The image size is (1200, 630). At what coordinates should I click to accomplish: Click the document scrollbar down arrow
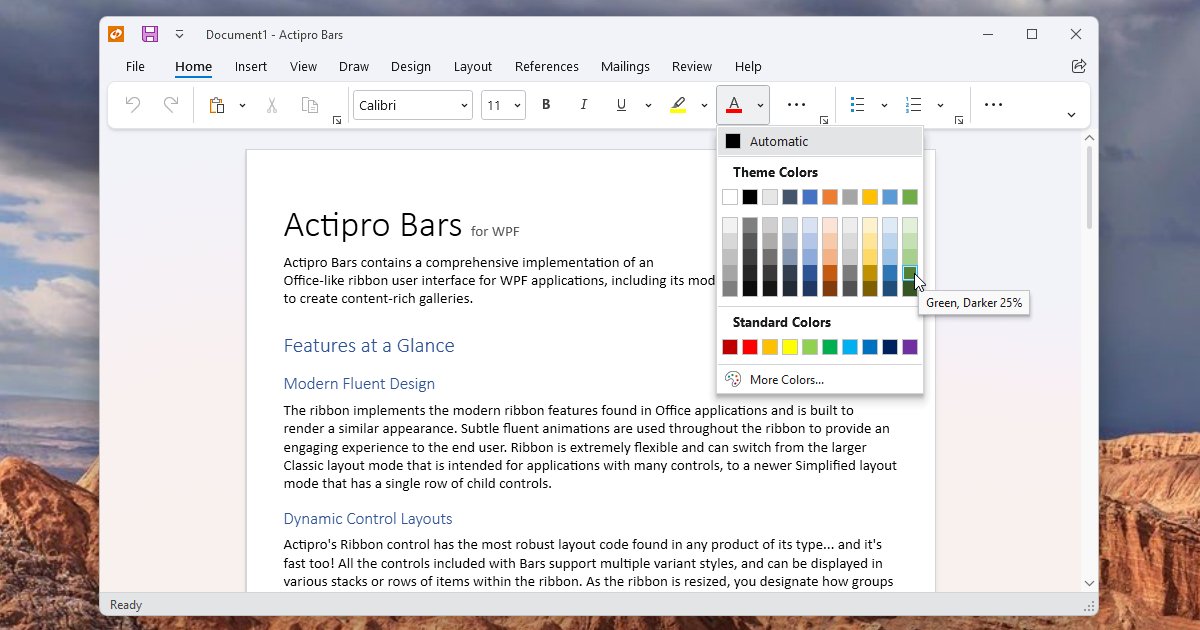point(1090,583)
